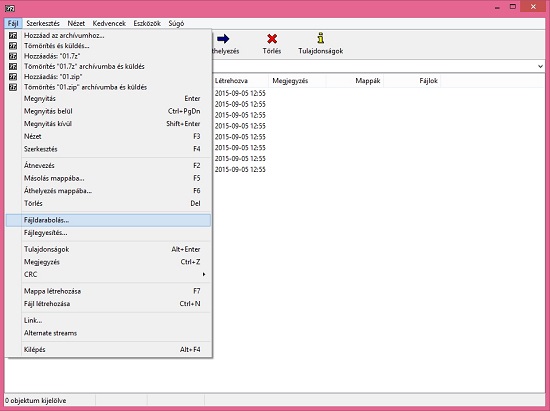Expand the CRC submenu arrow
The height and width of the screenshot is (411, 550).
click(x=204, y=274)
